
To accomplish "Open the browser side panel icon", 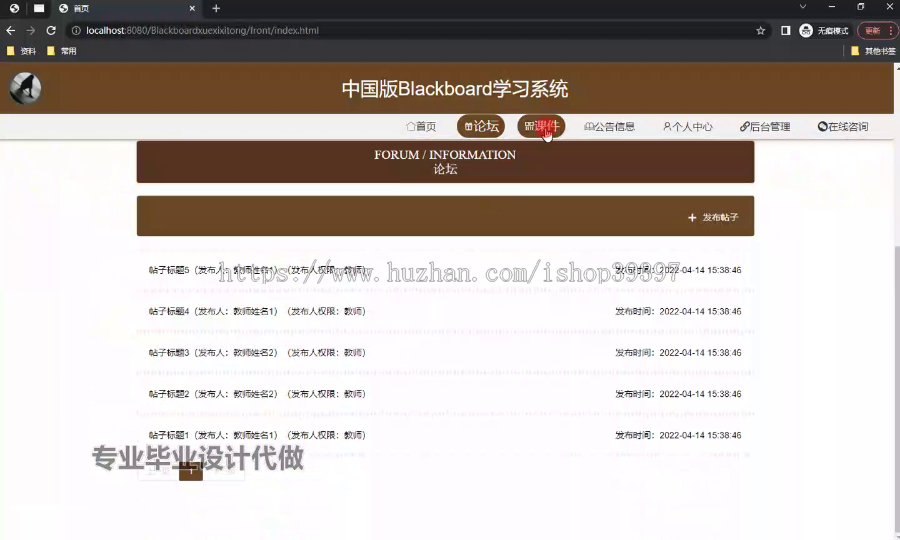I will (785, 30).
